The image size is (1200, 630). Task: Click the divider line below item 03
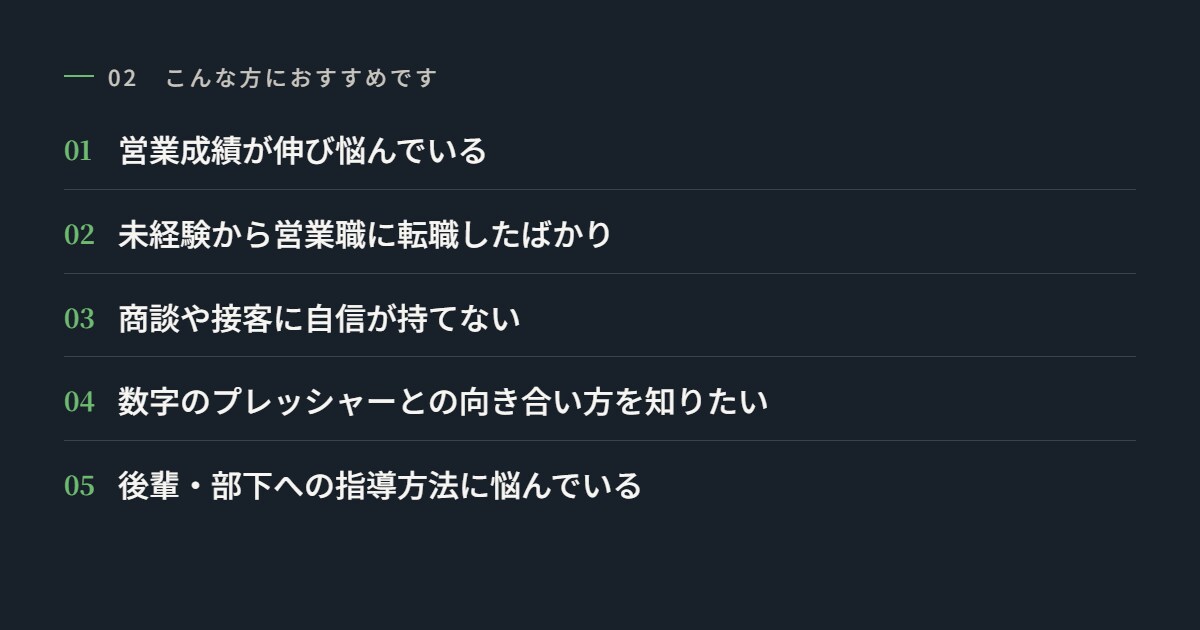click(600, 356)
